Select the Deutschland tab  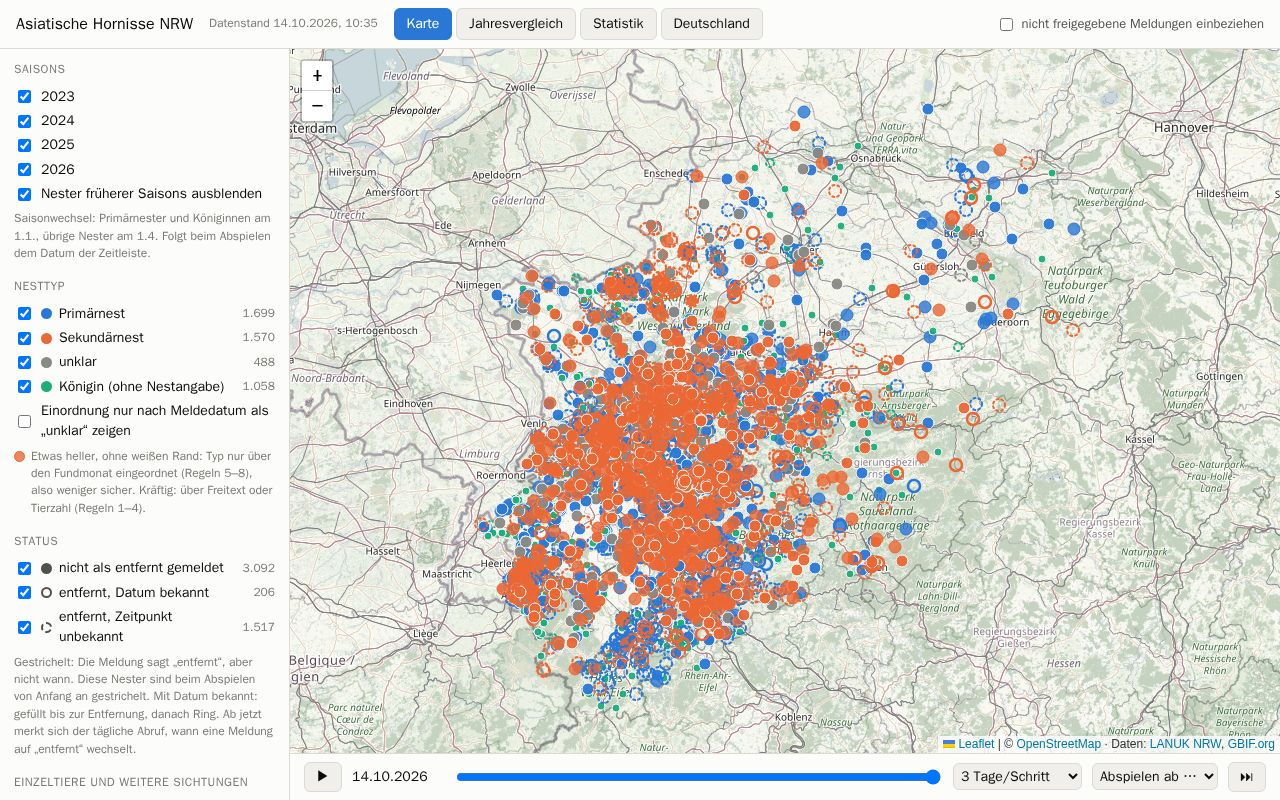712,24
